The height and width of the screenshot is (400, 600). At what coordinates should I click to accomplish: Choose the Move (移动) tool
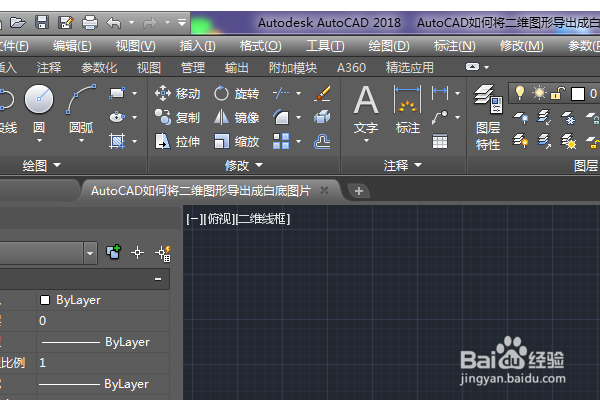[177, 93]
